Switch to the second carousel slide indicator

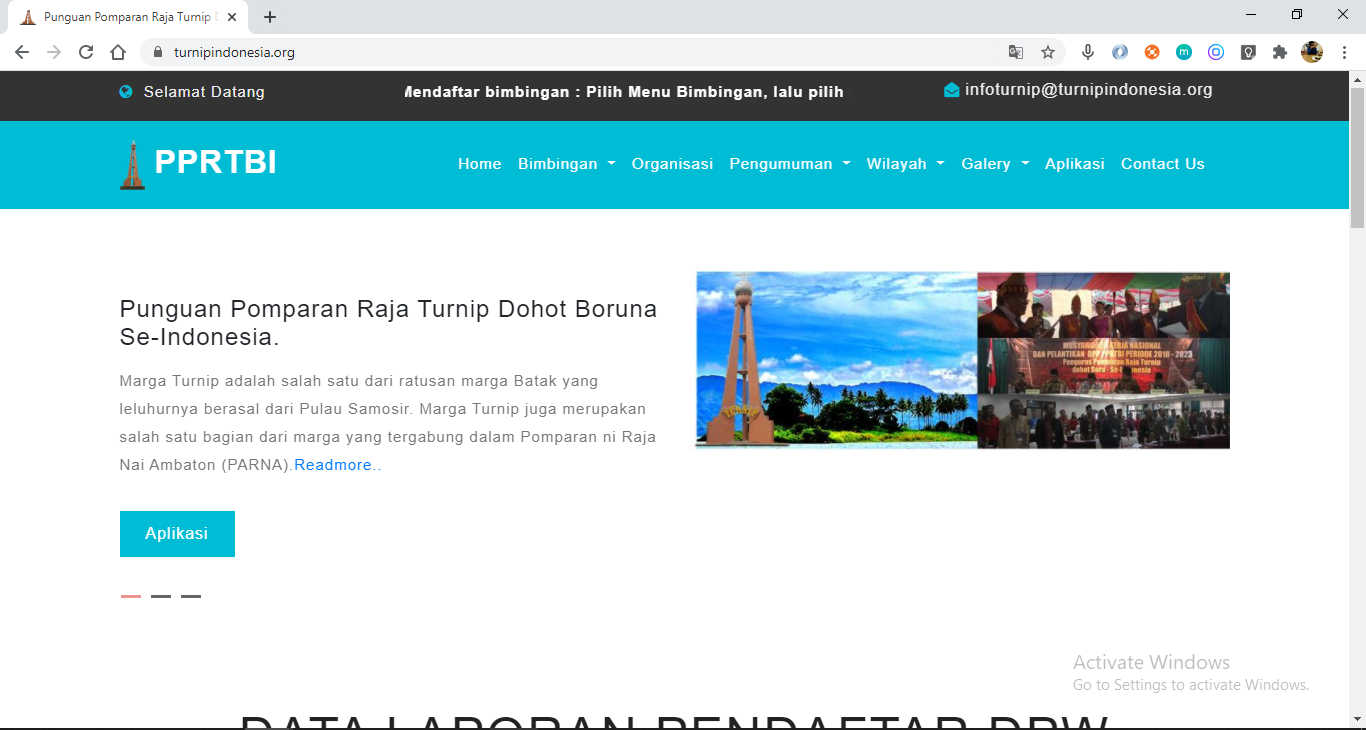click(161, 596)
